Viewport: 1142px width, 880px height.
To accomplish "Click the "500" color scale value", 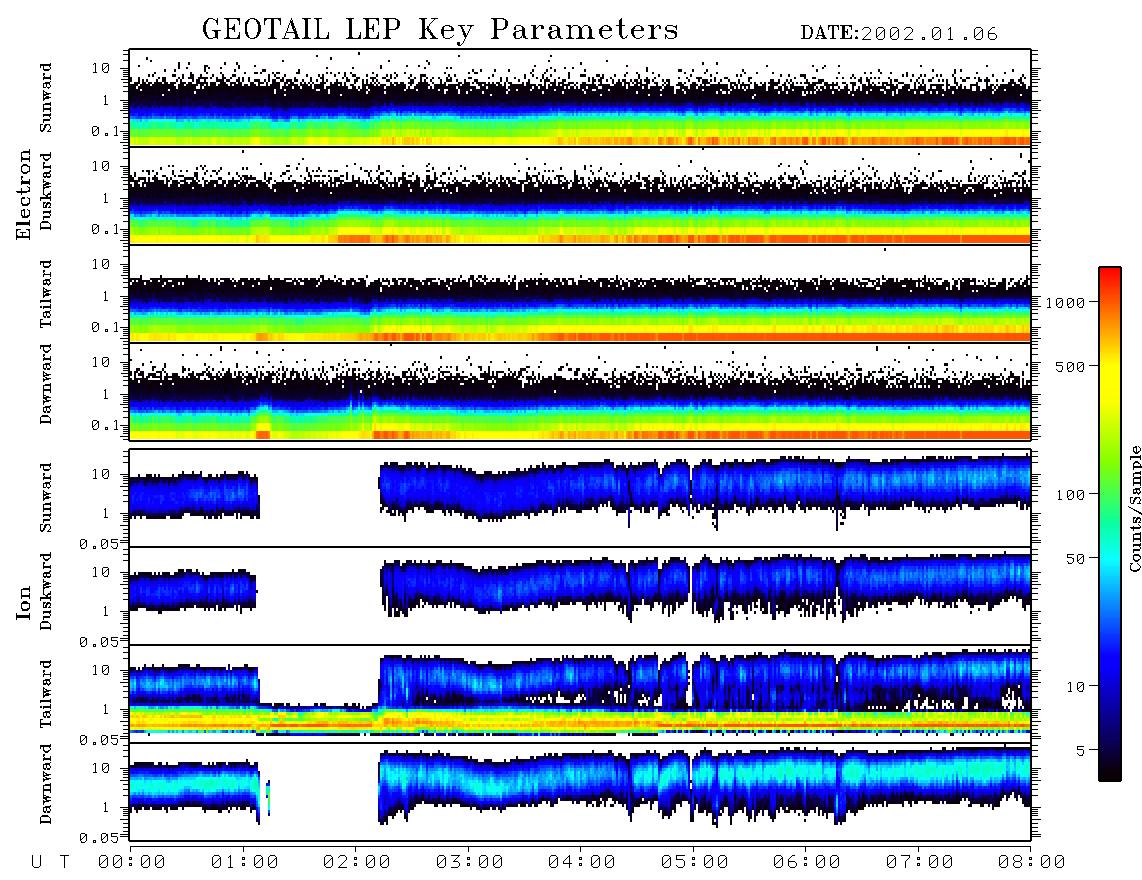I will pos(1070,366).
